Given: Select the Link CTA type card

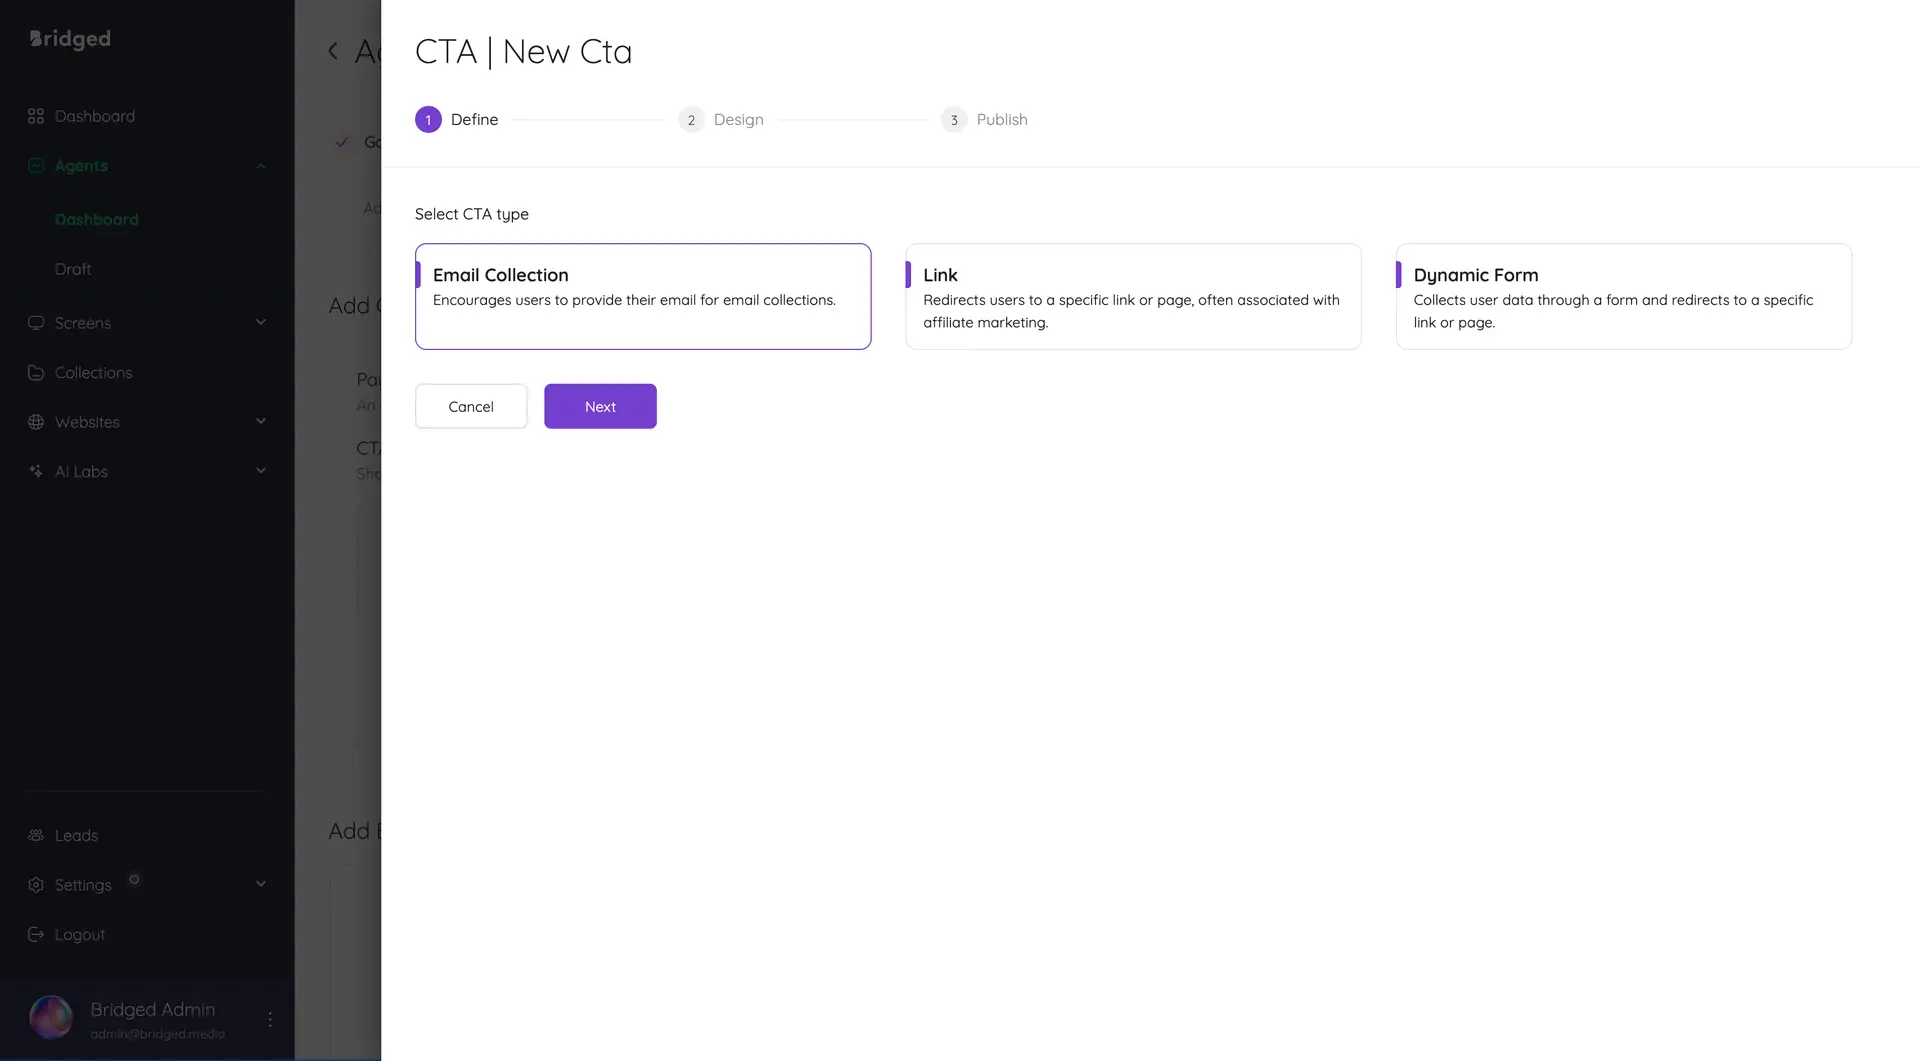Looking at the screenshot, I should 1132,296.
